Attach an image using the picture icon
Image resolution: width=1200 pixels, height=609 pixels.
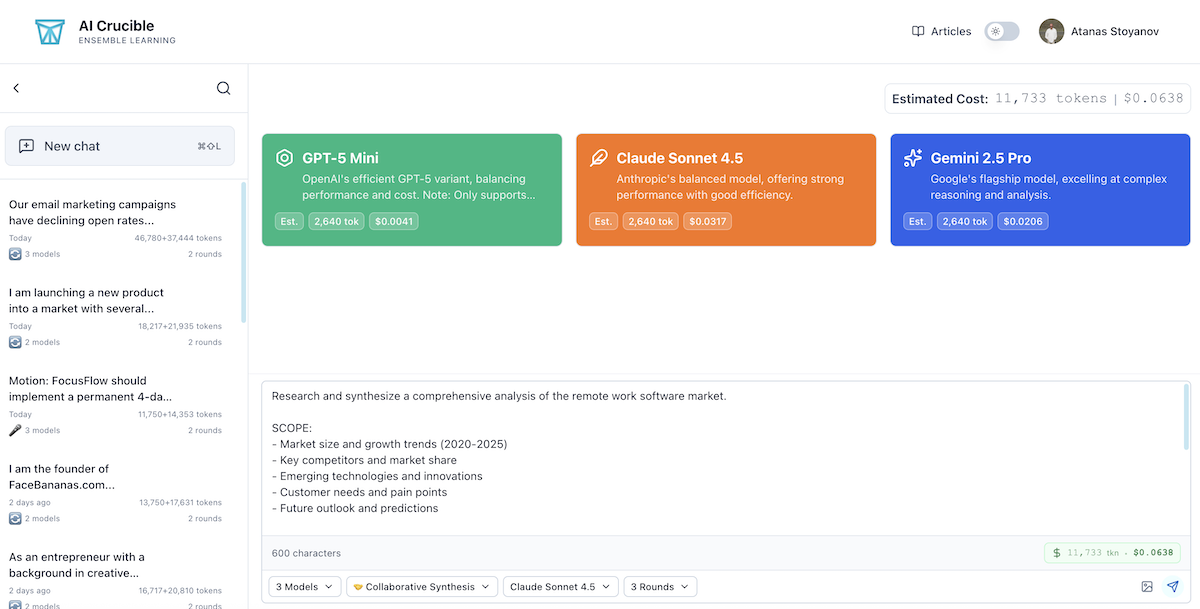(x=1147, y=587)
